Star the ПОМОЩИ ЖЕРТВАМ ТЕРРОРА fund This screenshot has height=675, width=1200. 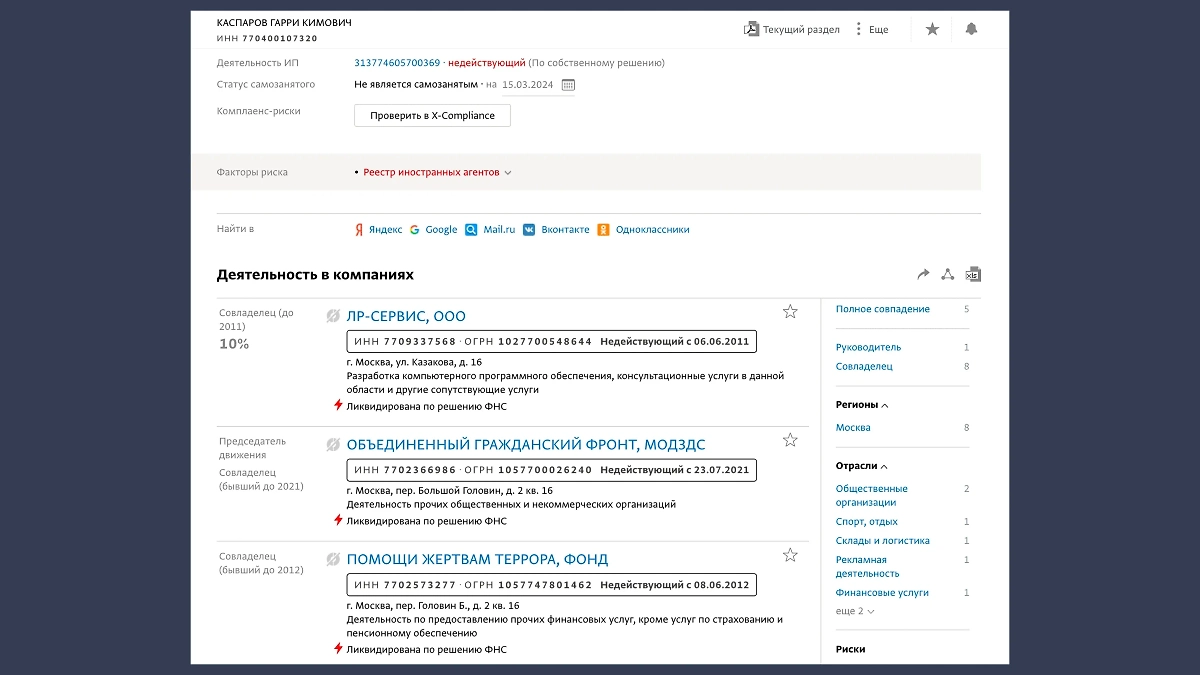790,554
